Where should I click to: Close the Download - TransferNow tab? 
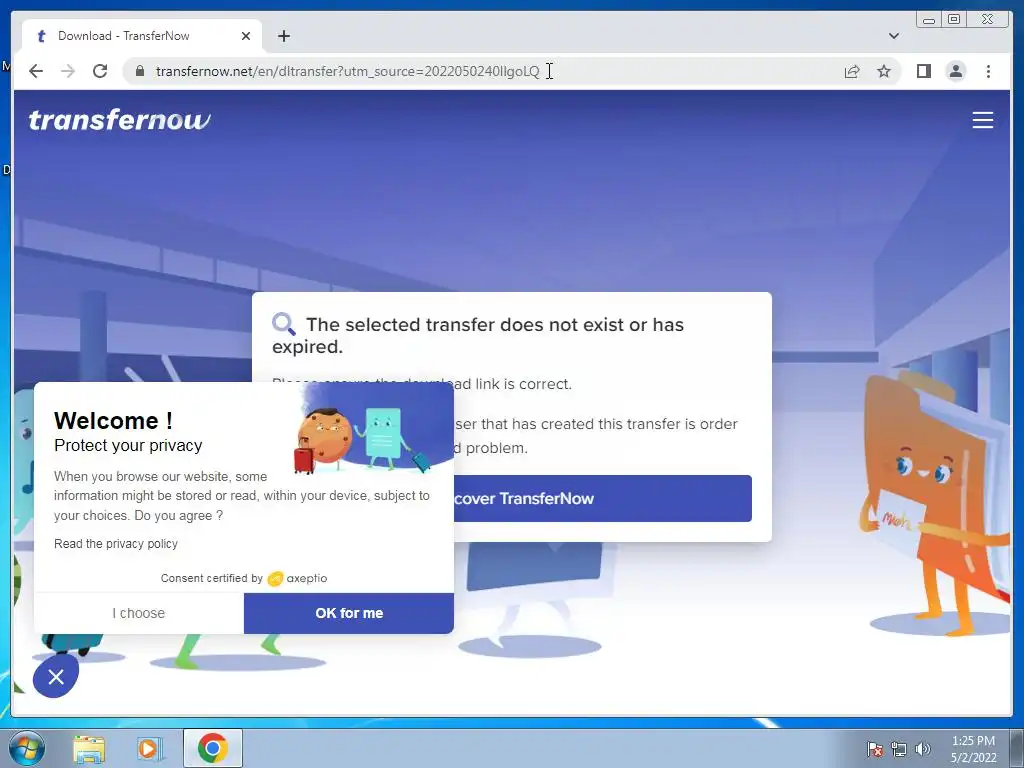[x=246, y=36]
